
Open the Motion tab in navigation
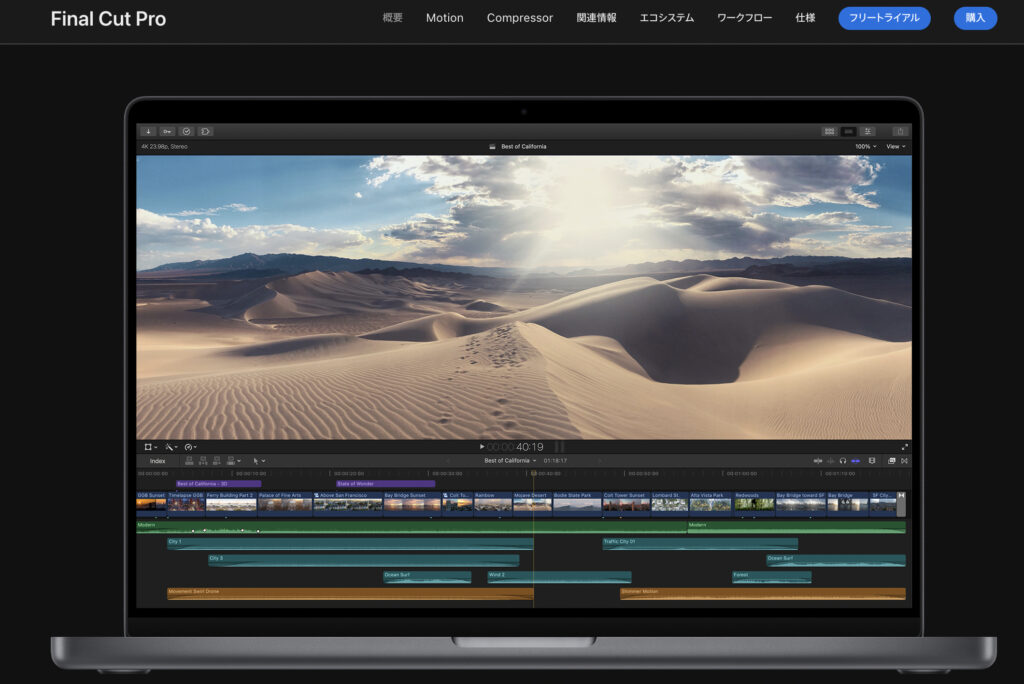444,18
